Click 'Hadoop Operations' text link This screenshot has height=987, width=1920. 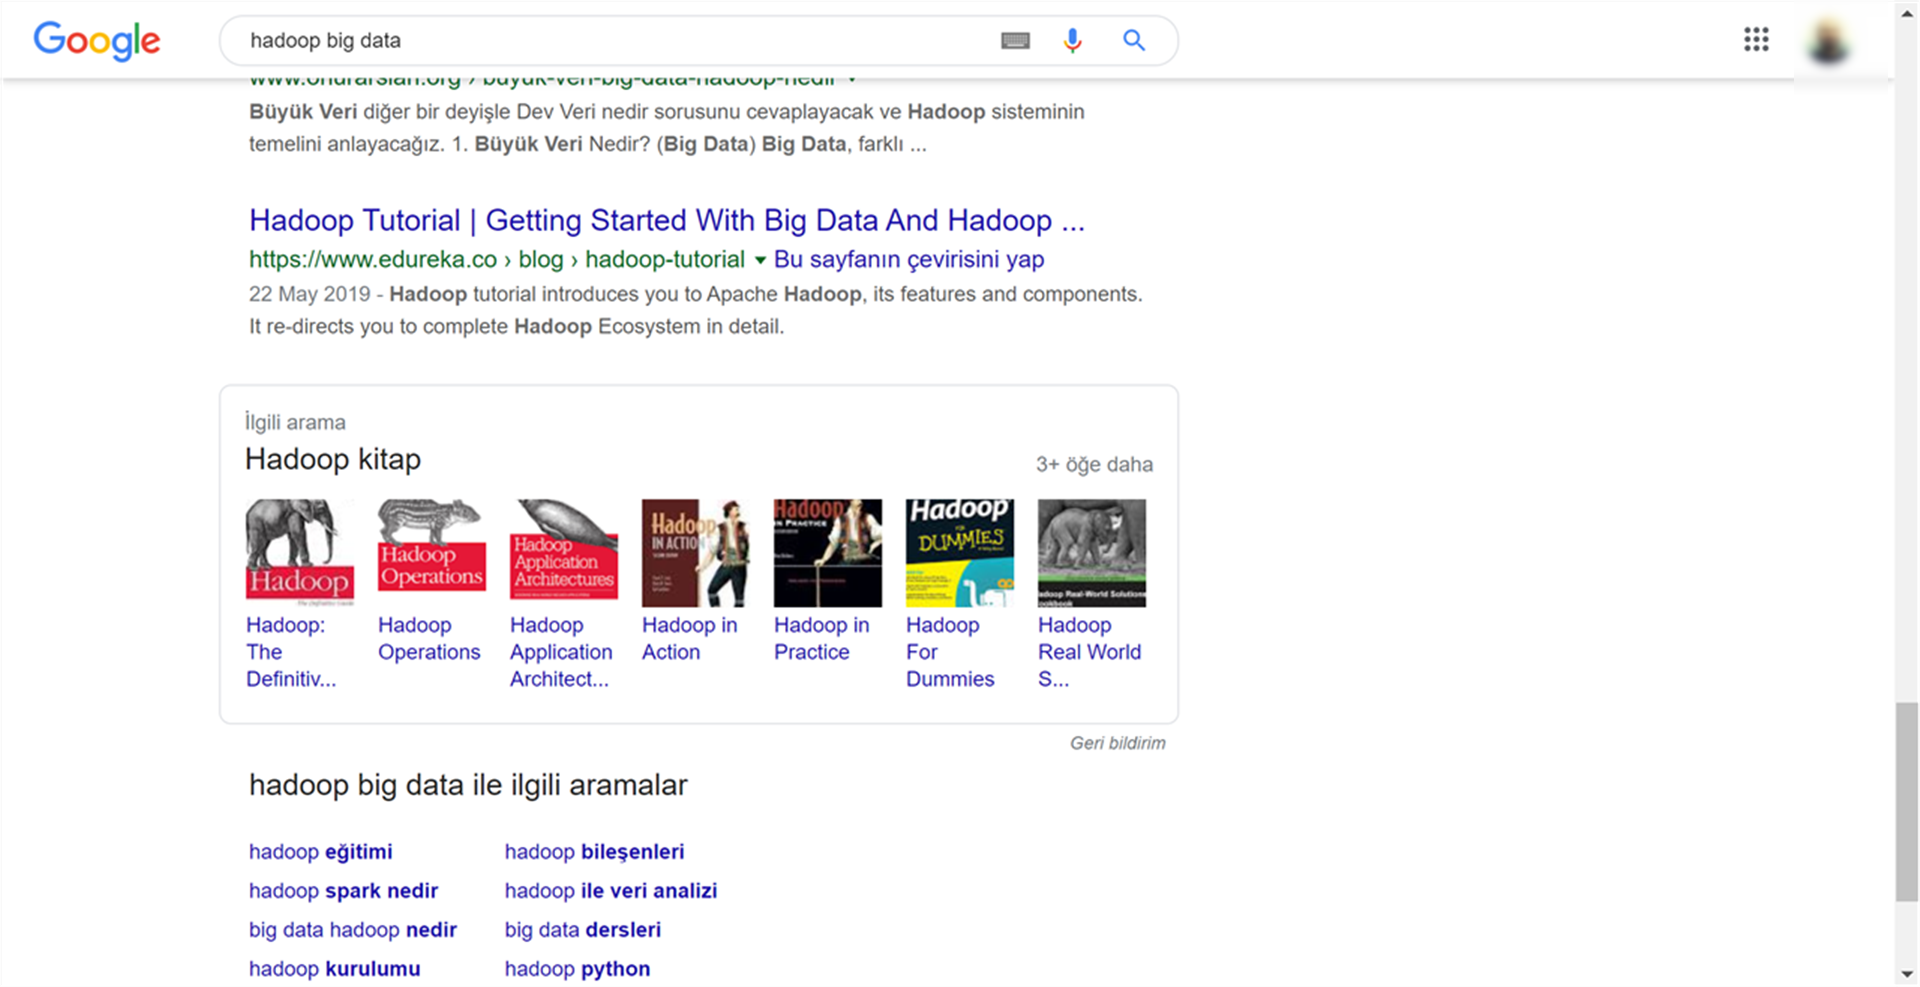pos(429,639)
